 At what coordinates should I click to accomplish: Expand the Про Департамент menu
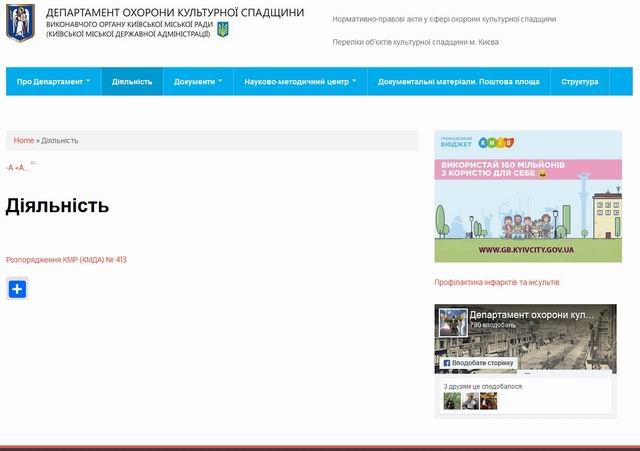pyautogui.click(x=53, y=82)
